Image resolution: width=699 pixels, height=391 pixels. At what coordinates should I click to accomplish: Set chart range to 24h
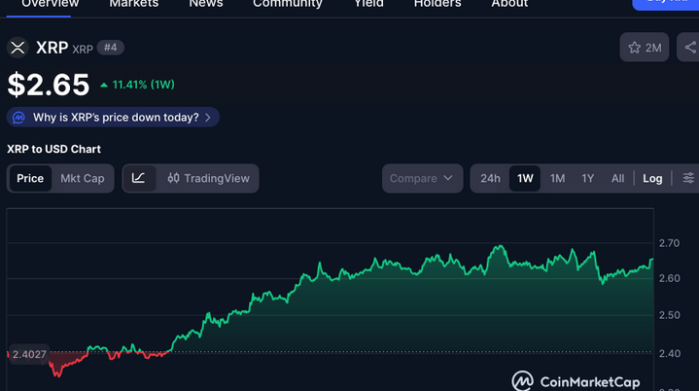click(490, 178)
